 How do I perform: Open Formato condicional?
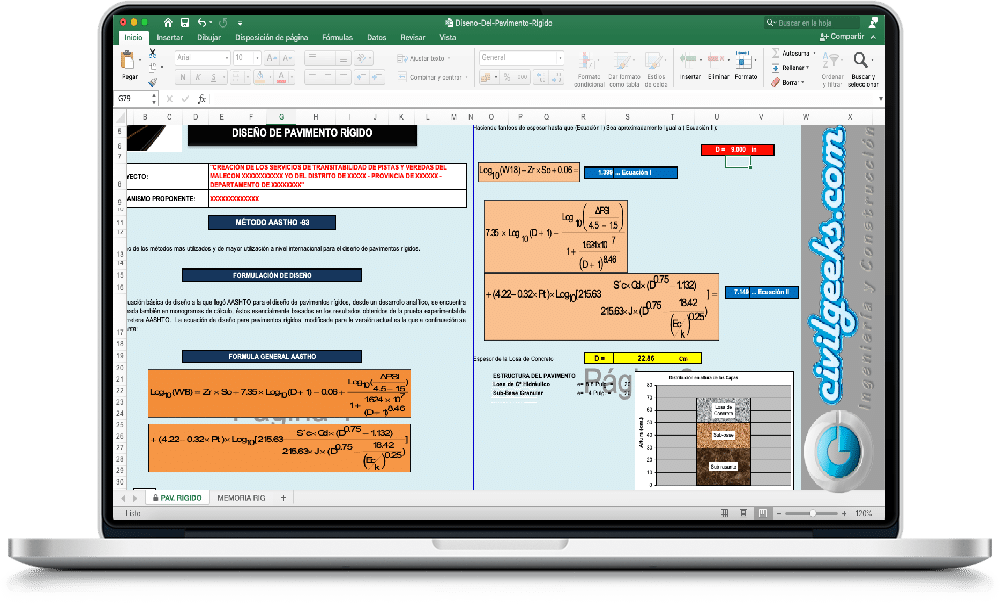[x=588, y=69]
